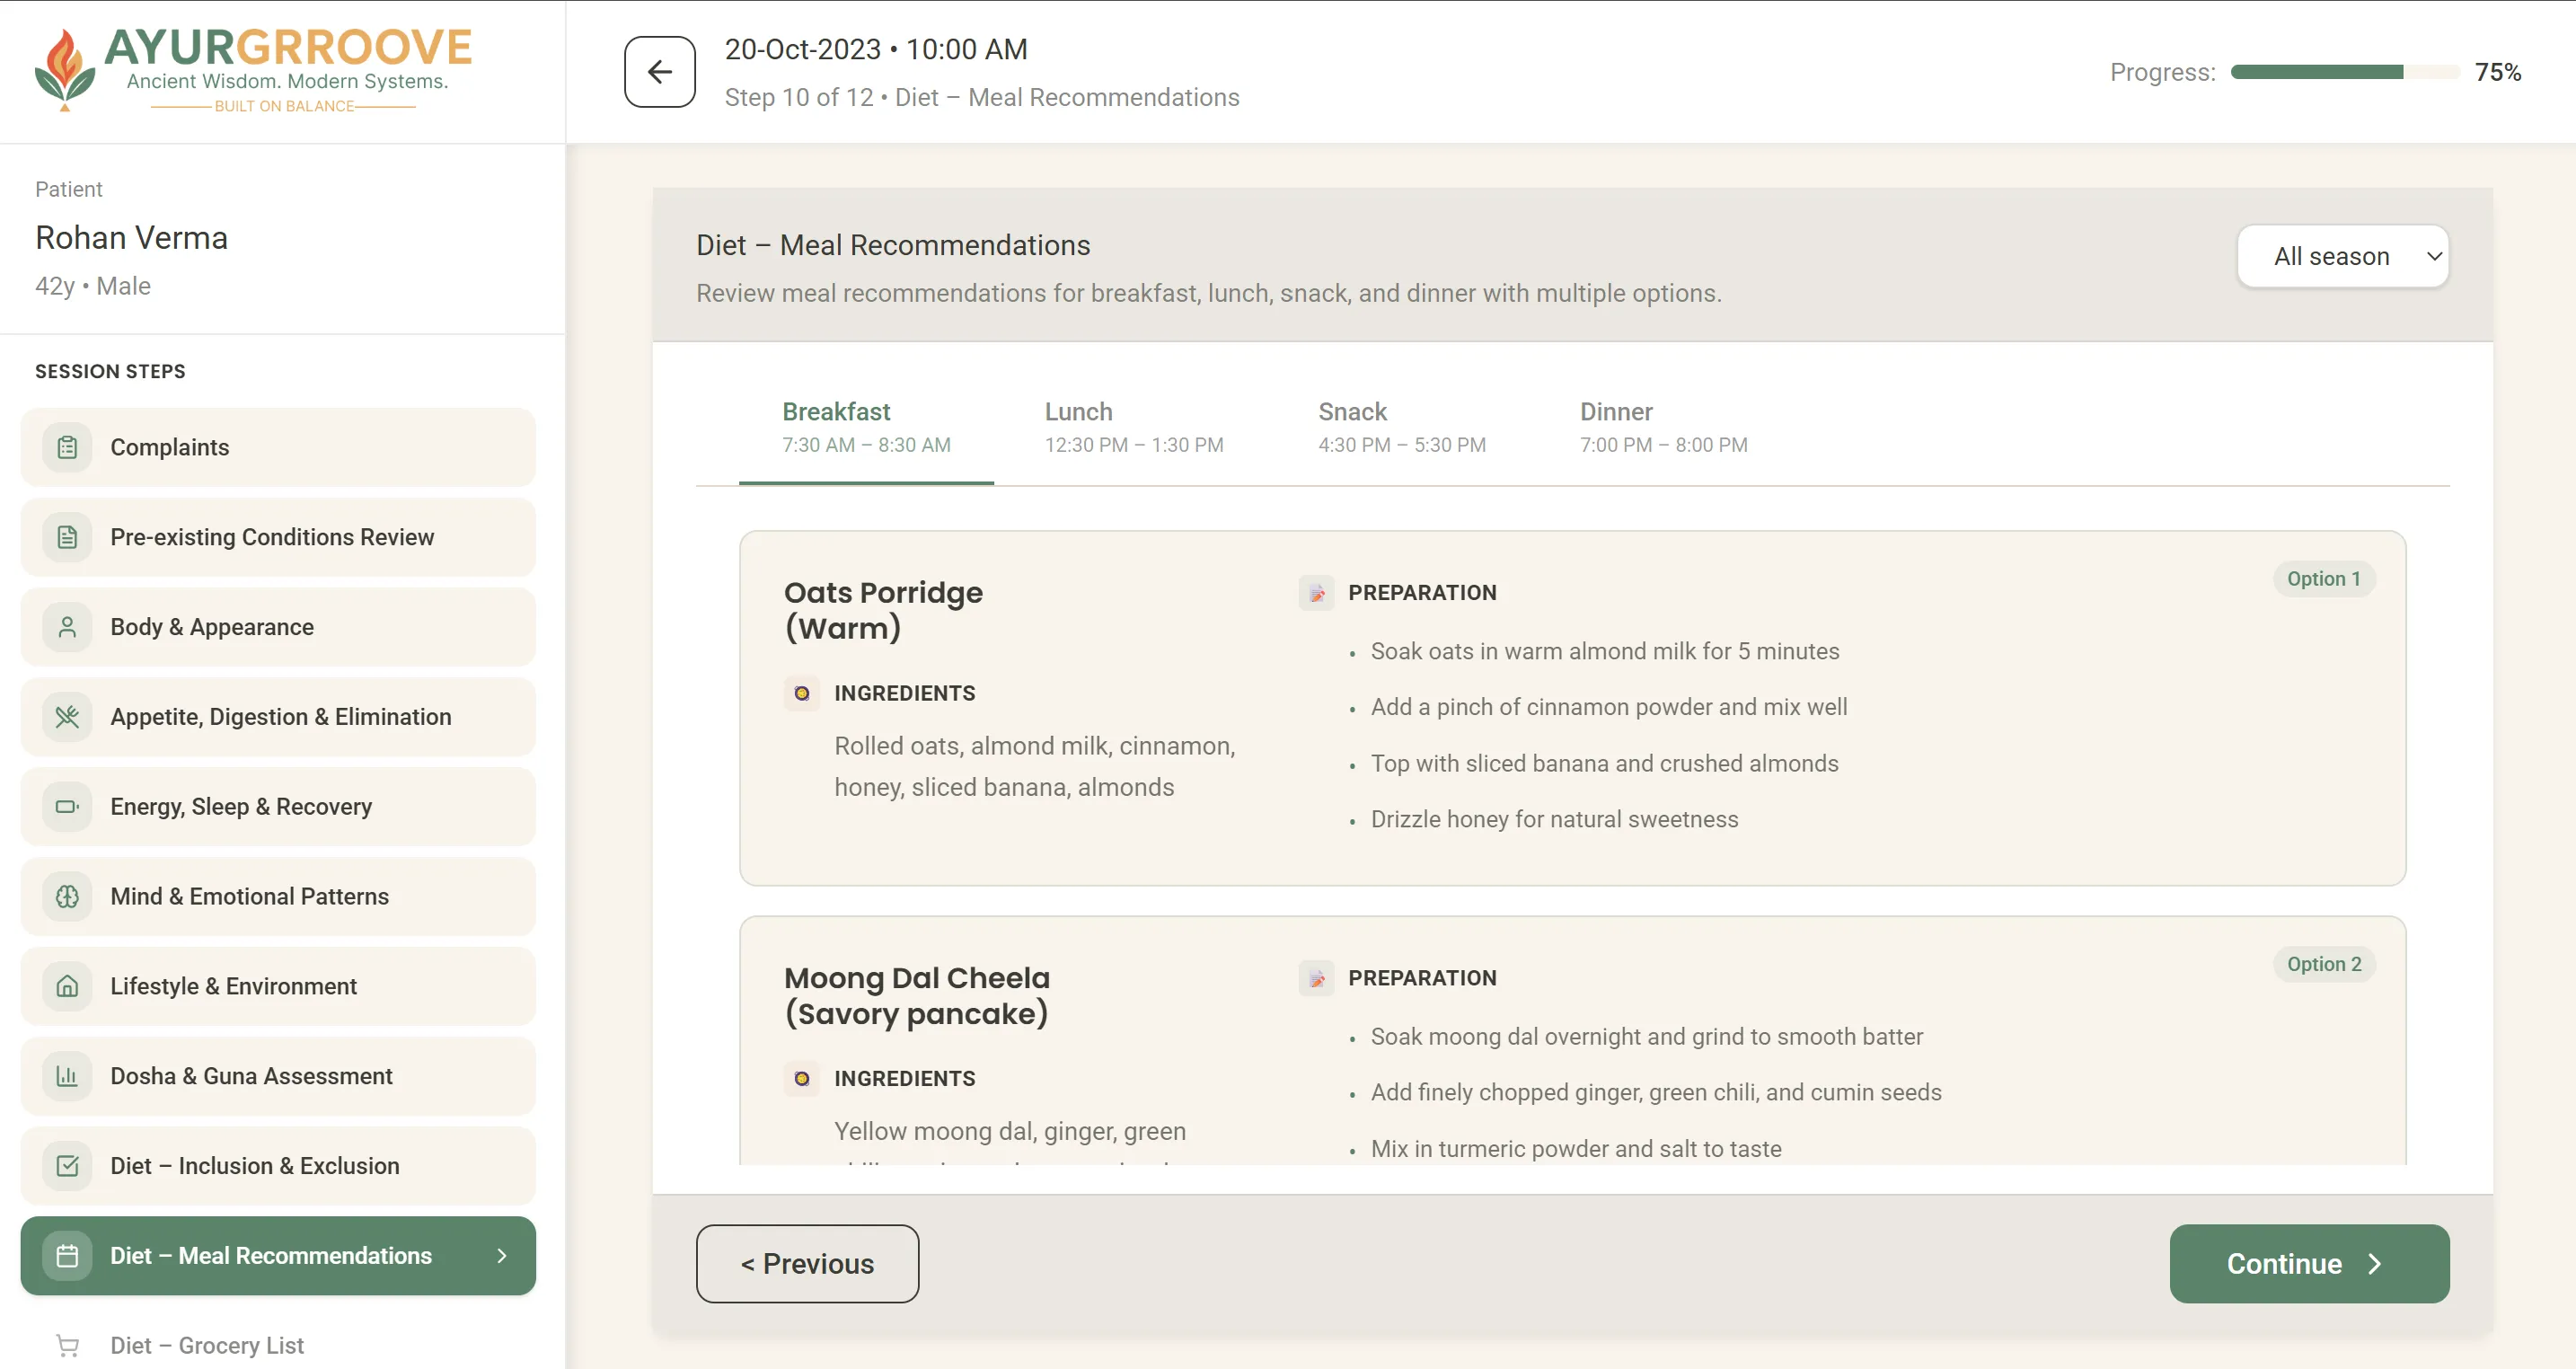The height and width of the screenshot is (1369, 2576).
Task: Open Lifestyle & Environment step
Action: [x=278, y=987]
